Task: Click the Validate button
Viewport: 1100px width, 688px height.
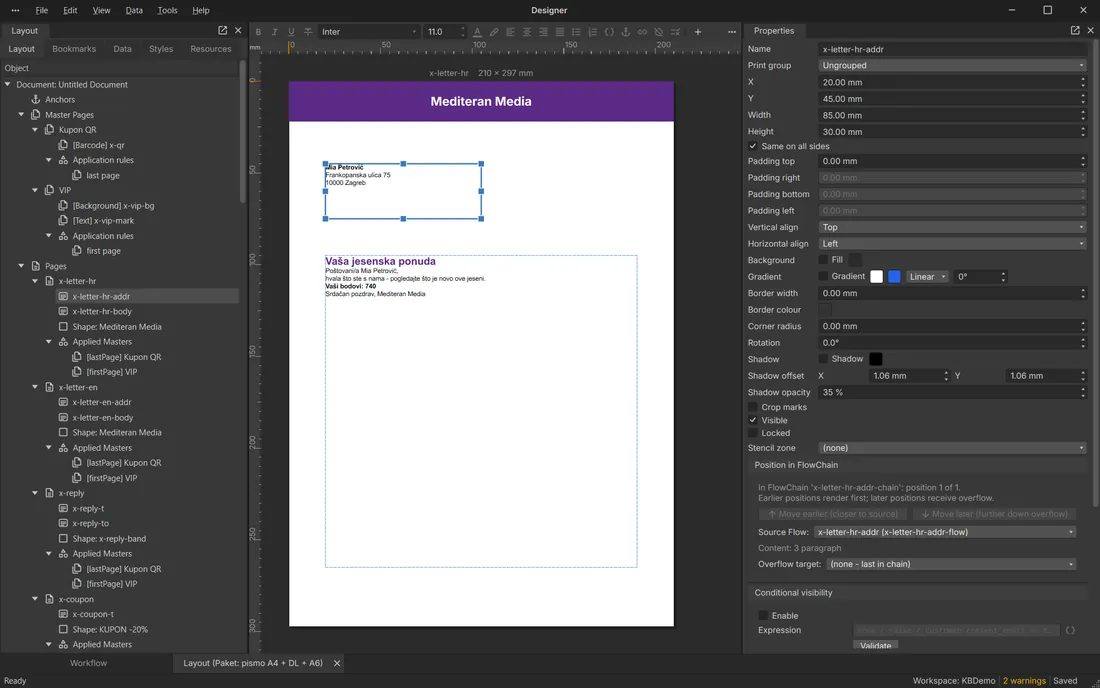Action: (876, 645)
